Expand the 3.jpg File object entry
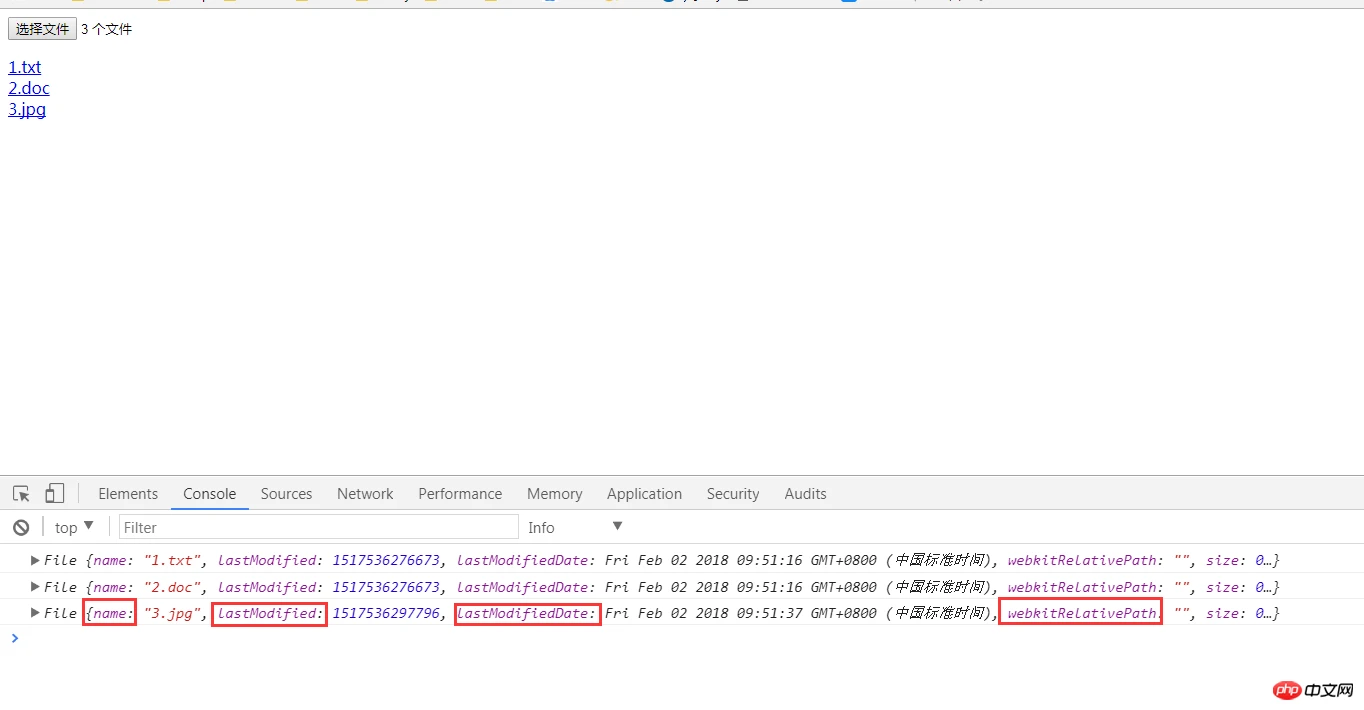The width and height of the screenshot is (1364, 710). coord(36,613)
